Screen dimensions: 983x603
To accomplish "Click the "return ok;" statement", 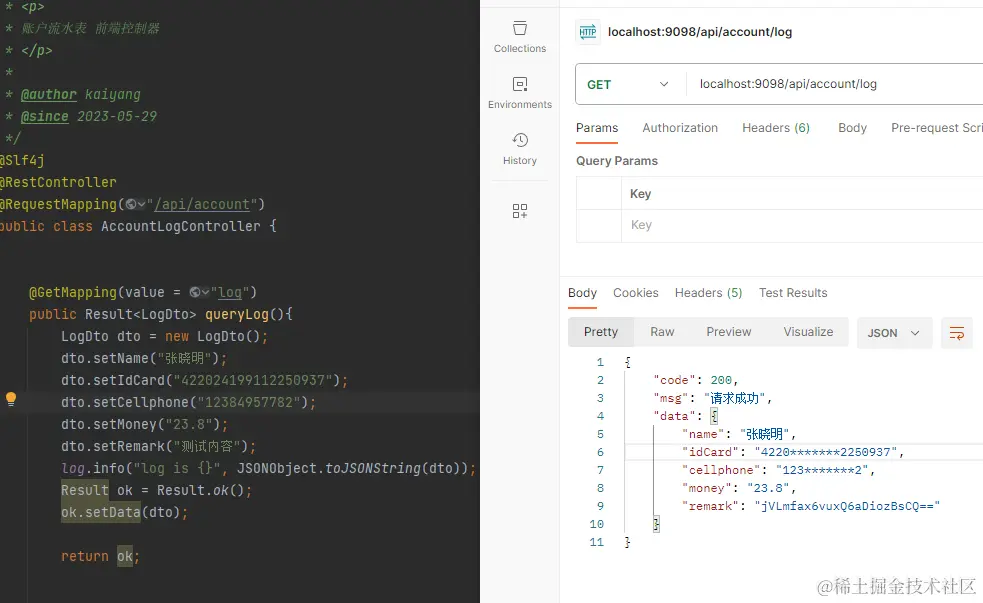I will (100, 556).
